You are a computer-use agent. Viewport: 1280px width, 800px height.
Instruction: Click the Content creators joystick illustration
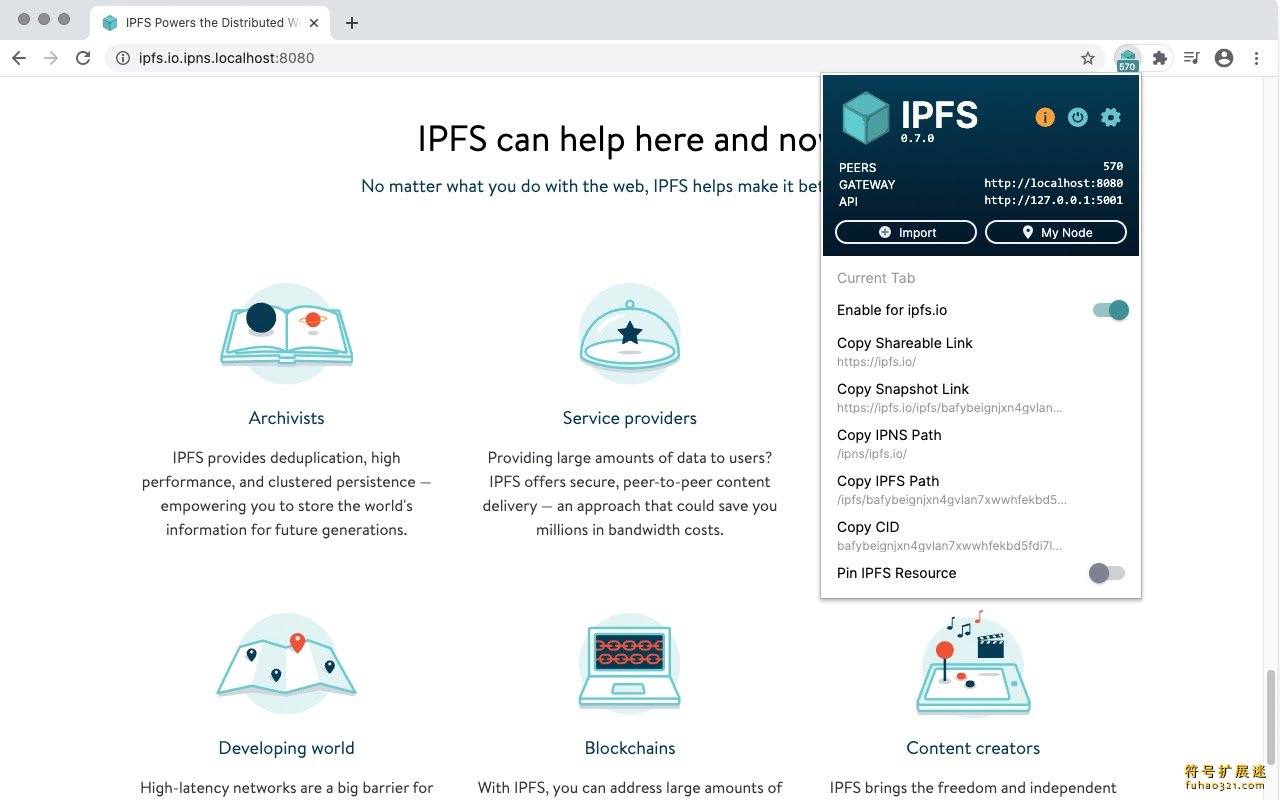click(x=973, y=663)
